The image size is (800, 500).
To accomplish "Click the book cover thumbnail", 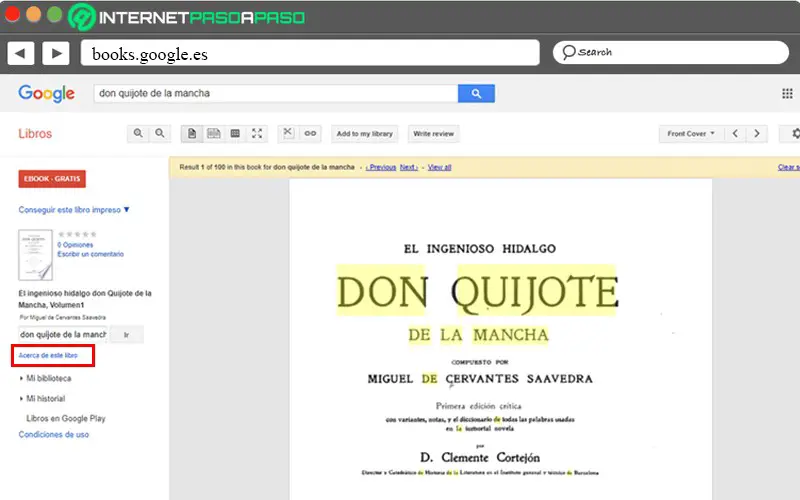I will click(x=35, y=255).
